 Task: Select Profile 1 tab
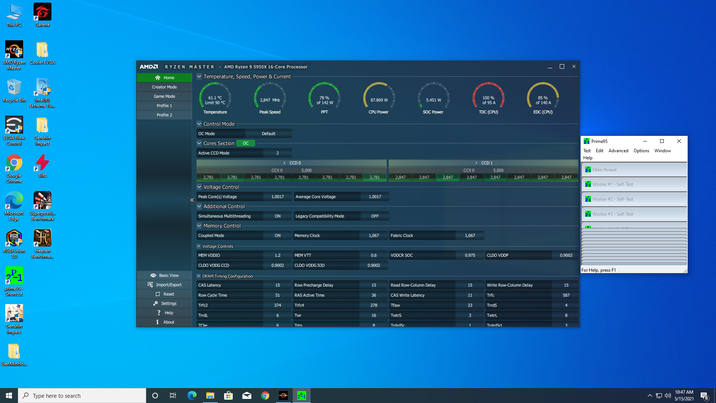click(164, 106)
